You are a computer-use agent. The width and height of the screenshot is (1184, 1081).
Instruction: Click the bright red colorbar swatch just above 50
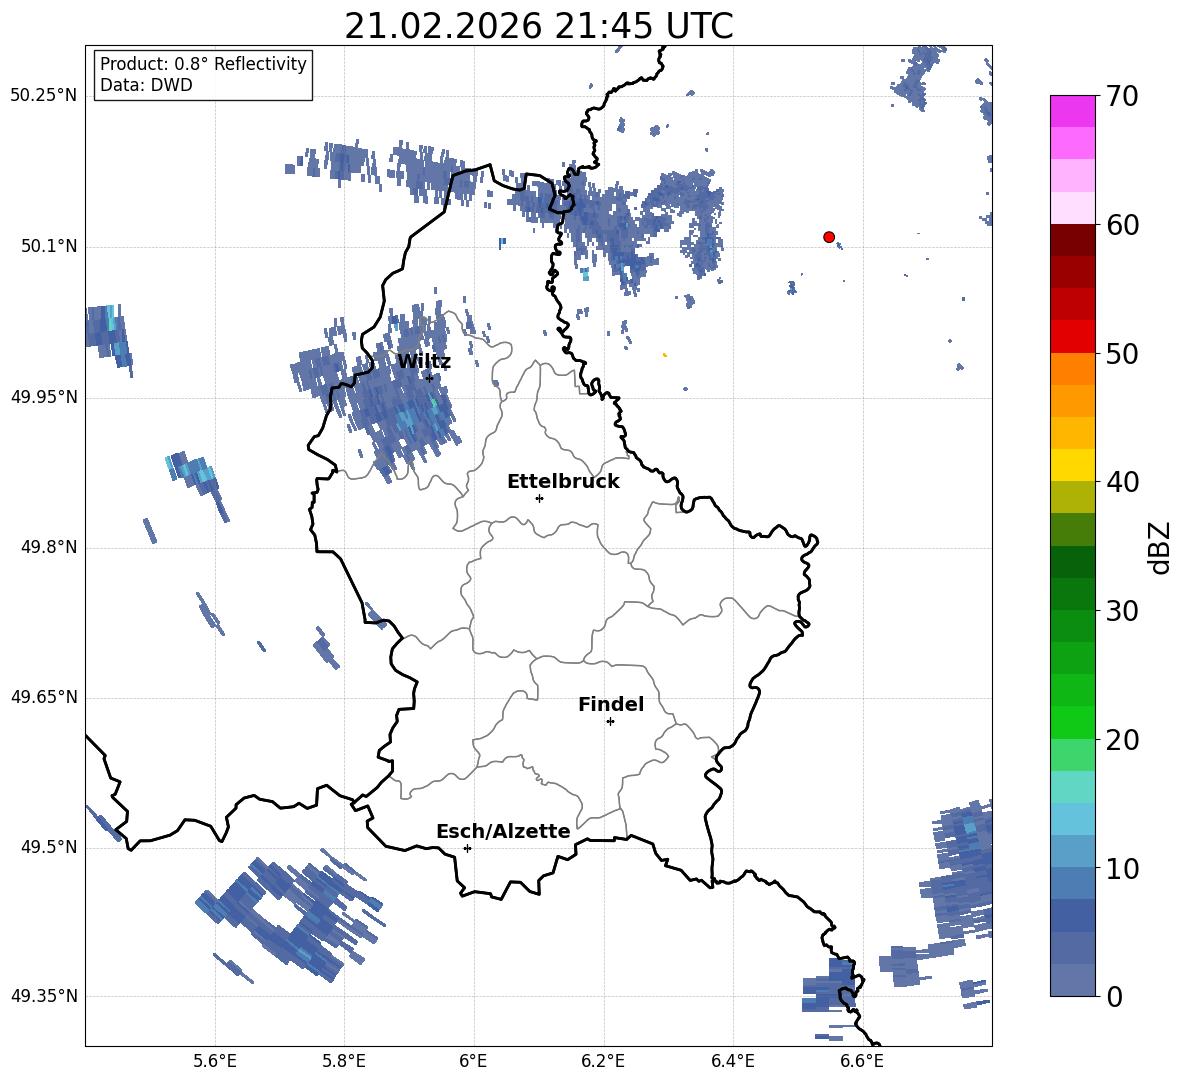point(1072,337)
